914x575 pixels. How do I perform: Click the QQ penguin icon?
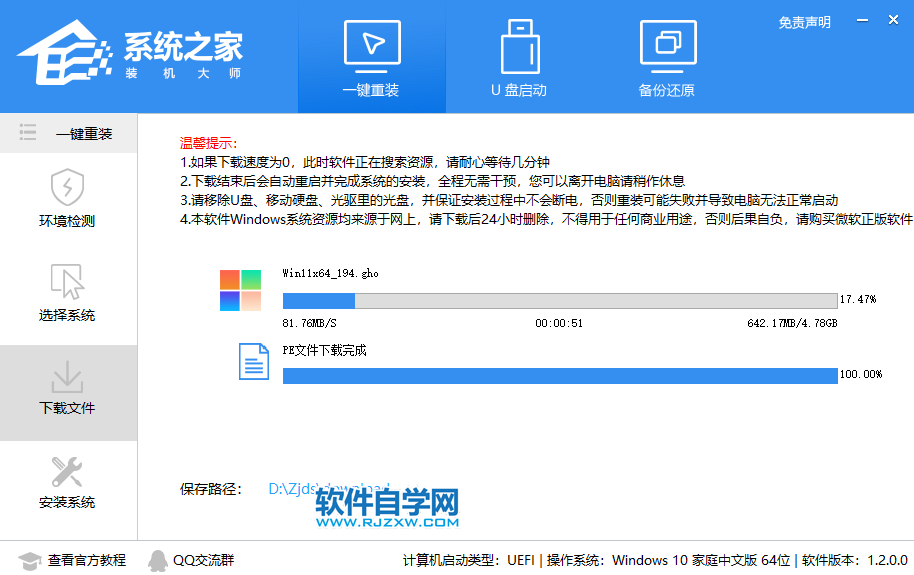click(x=157, y=561)
